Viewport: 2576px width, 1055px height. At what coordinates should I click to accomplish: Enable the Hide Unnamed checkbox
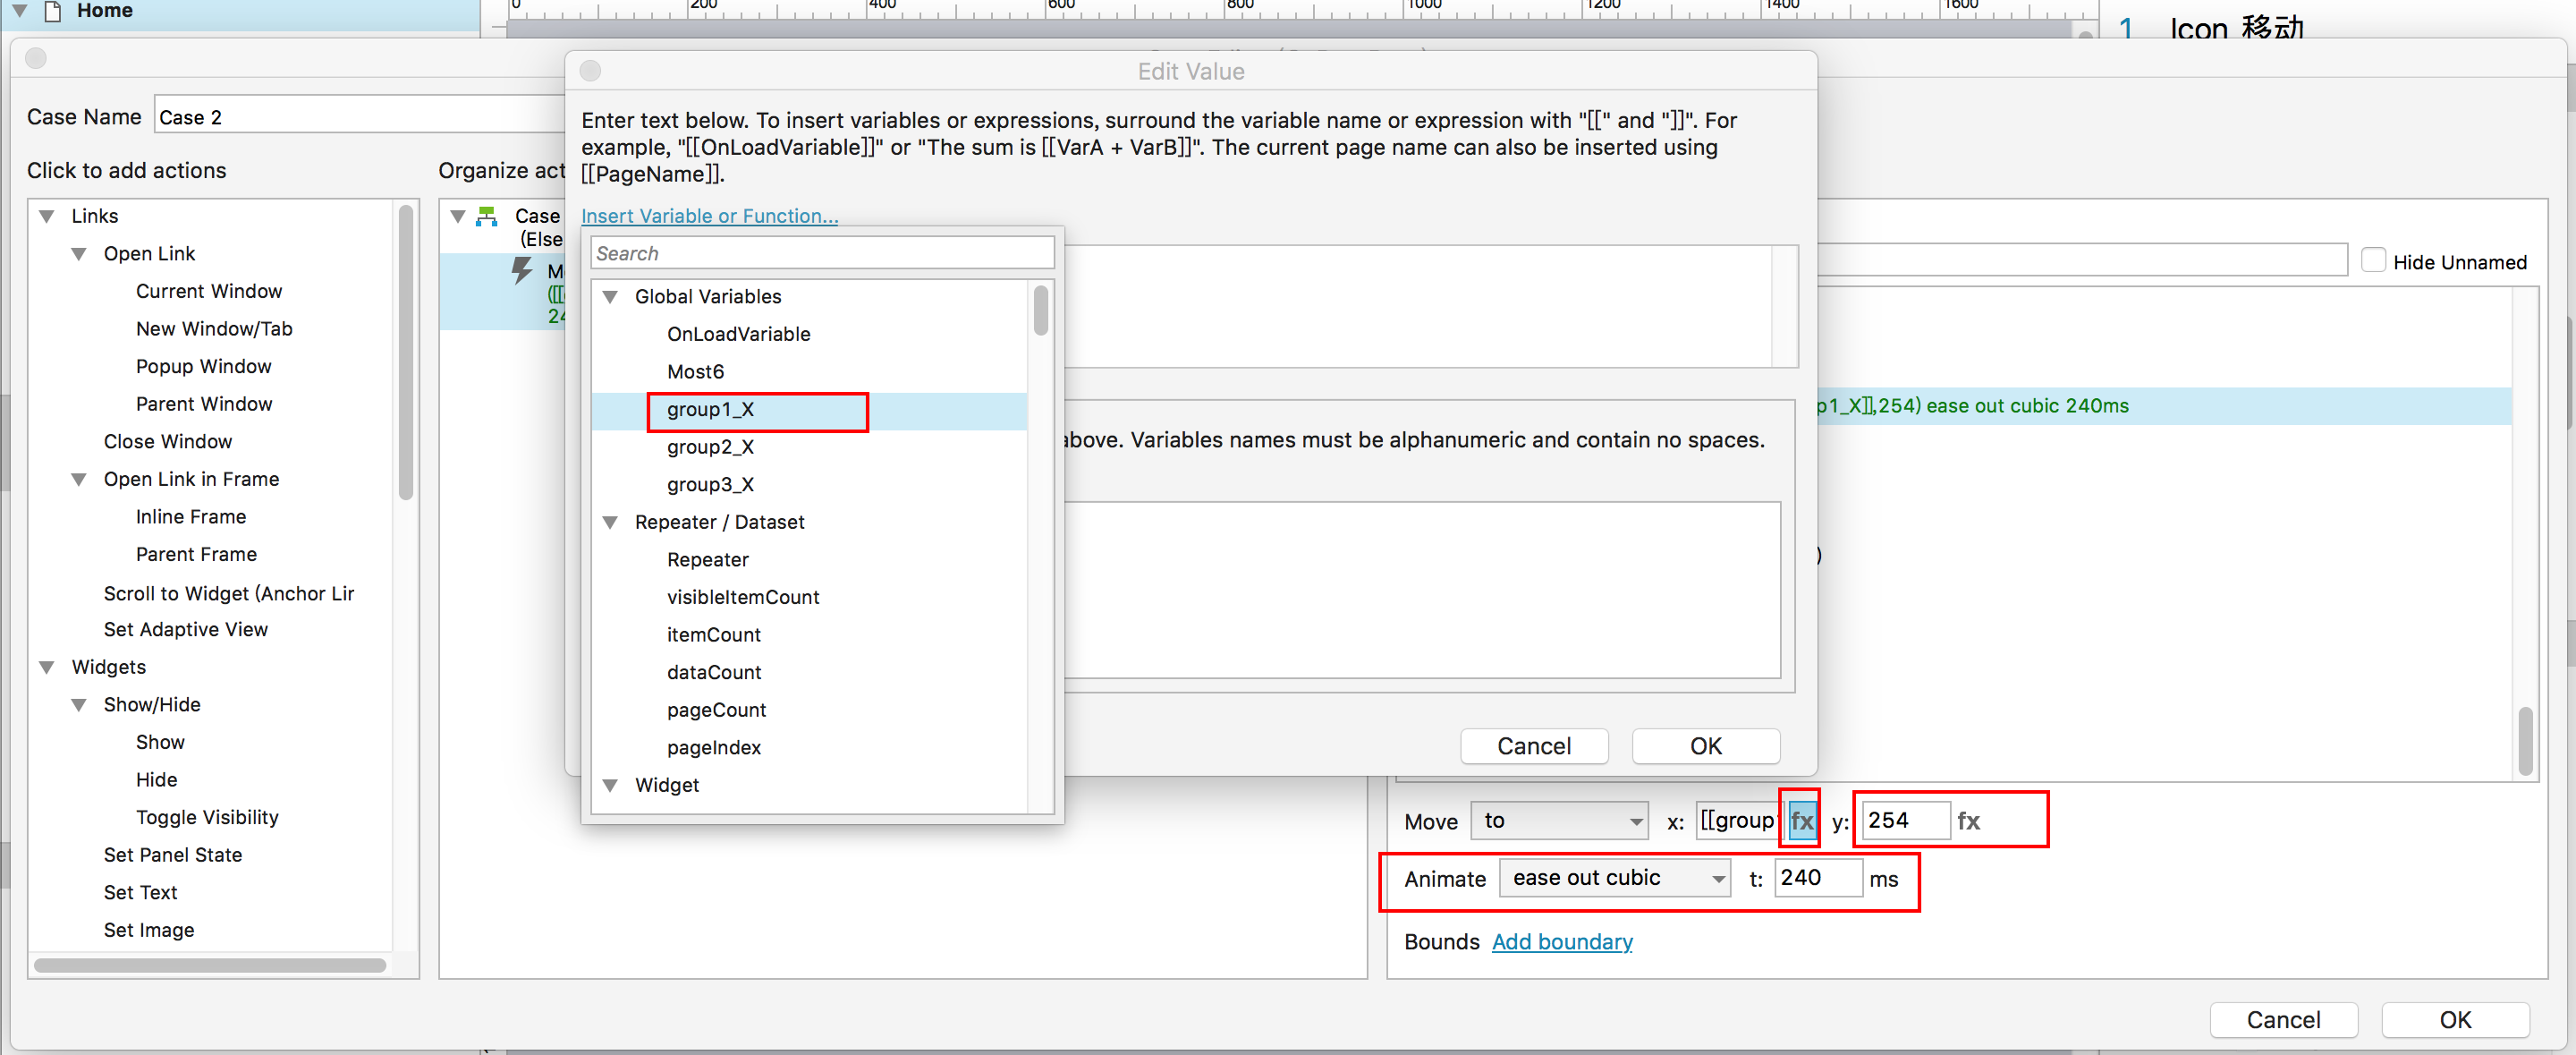click(2372, 261)
